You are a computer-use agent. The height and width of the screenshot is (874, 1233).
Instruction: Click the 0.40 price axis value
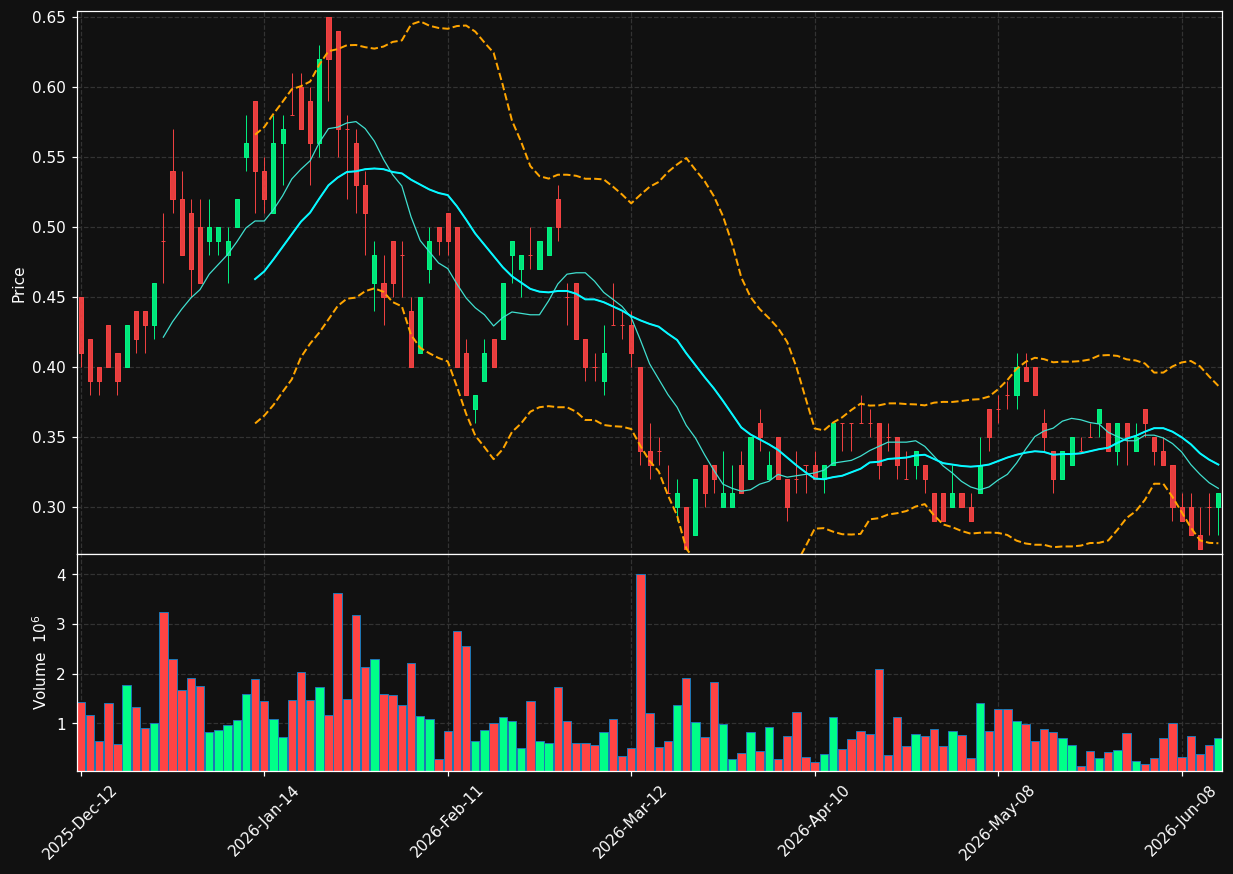tap(49, 368)
